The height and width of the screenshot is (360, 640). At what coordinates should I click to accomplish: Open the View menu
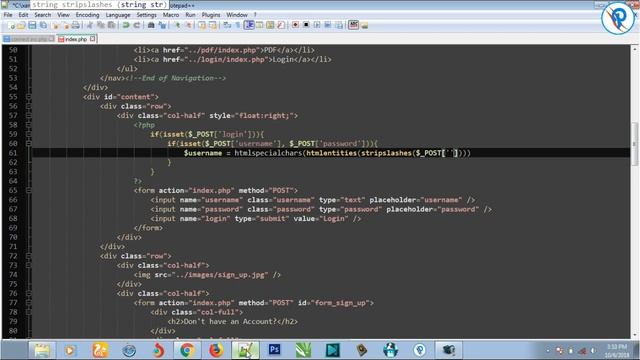(x=63, y=15)
